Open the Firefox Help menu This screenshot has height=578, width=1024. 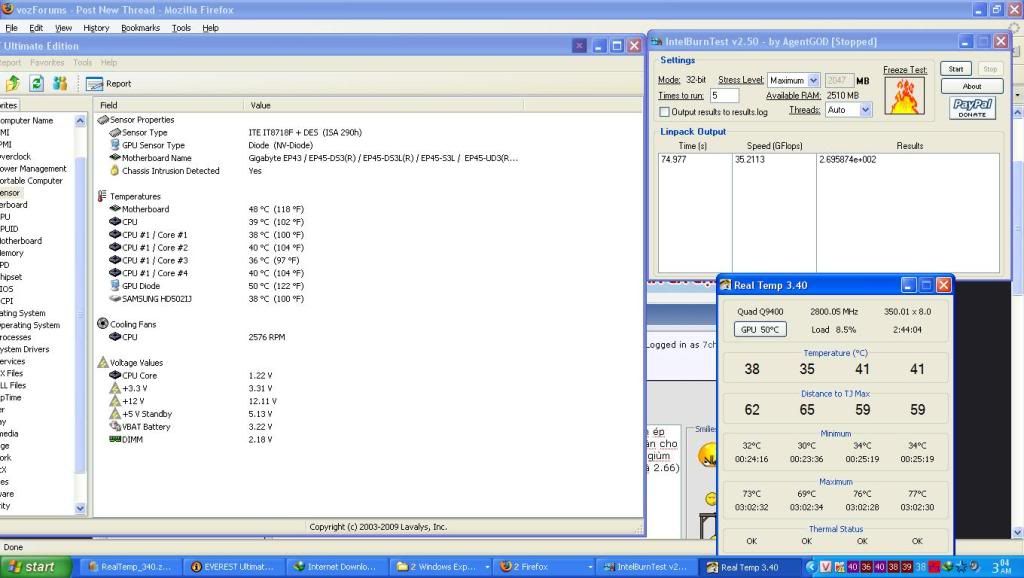point(210,28)
